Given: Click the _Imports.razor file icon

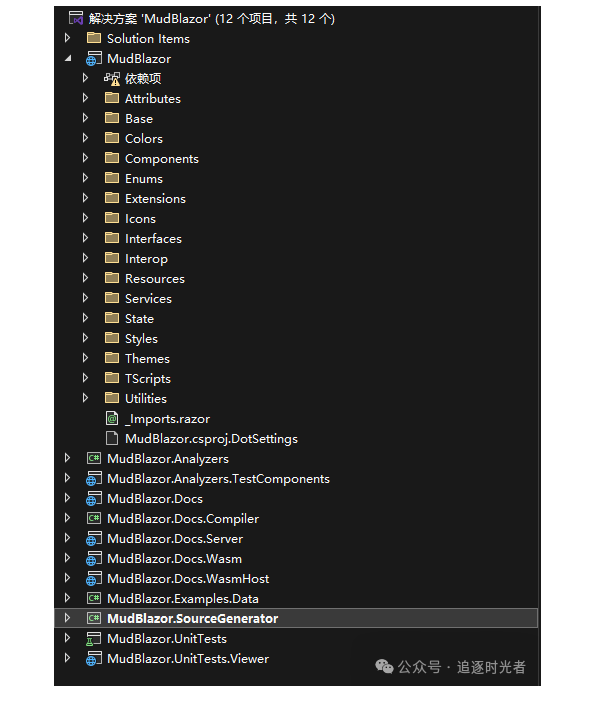Looking at the screenshot, I should pyautogui.click(x=112, y=418).
